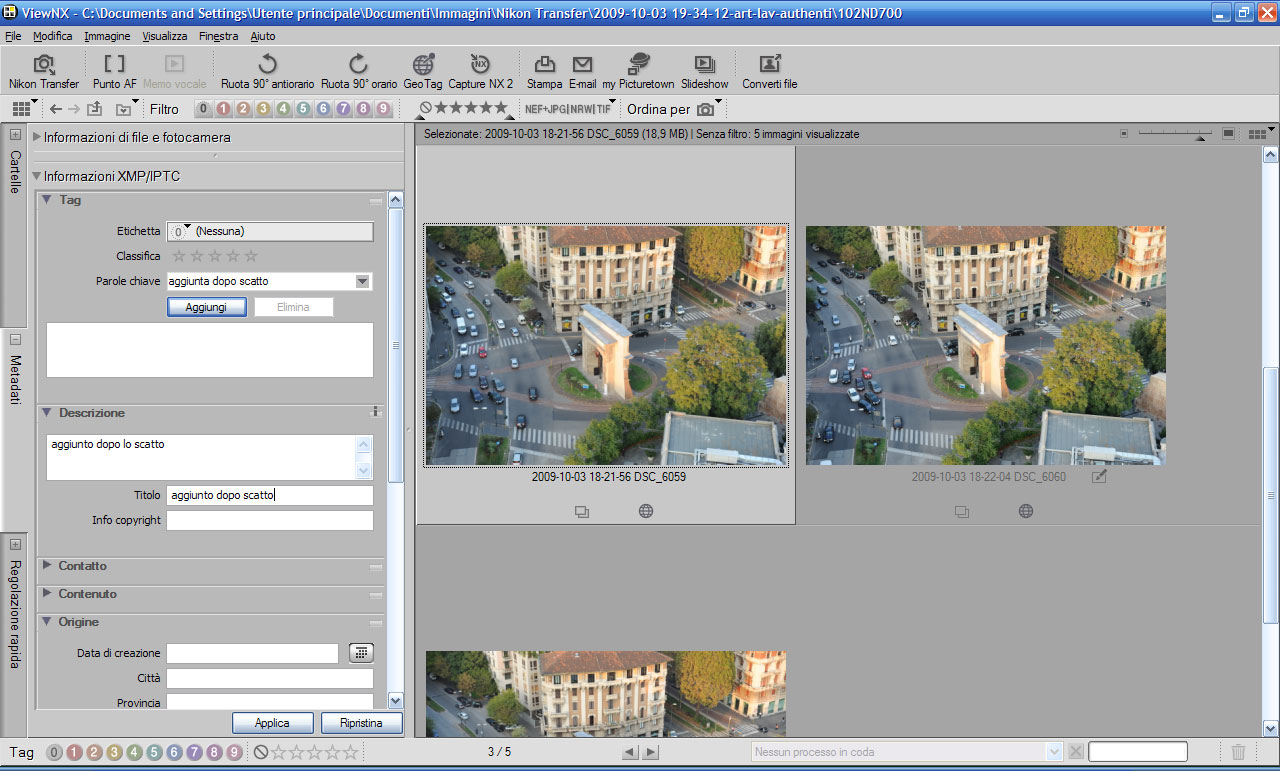Image resolution: width=1280 pixels, height=771 pixels.
Task: Toggle the Punto AF focus point display
Action: pyautogui.click(x=115, y=72)
